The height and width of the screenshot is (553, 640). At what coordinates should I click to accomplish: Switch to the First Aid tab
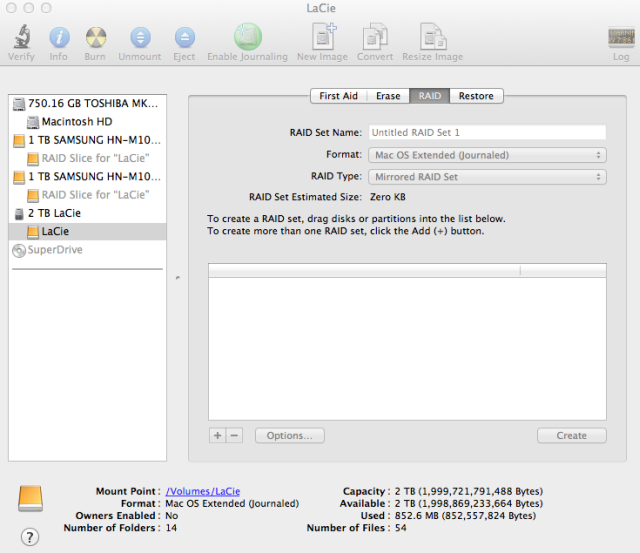point(339,96)
